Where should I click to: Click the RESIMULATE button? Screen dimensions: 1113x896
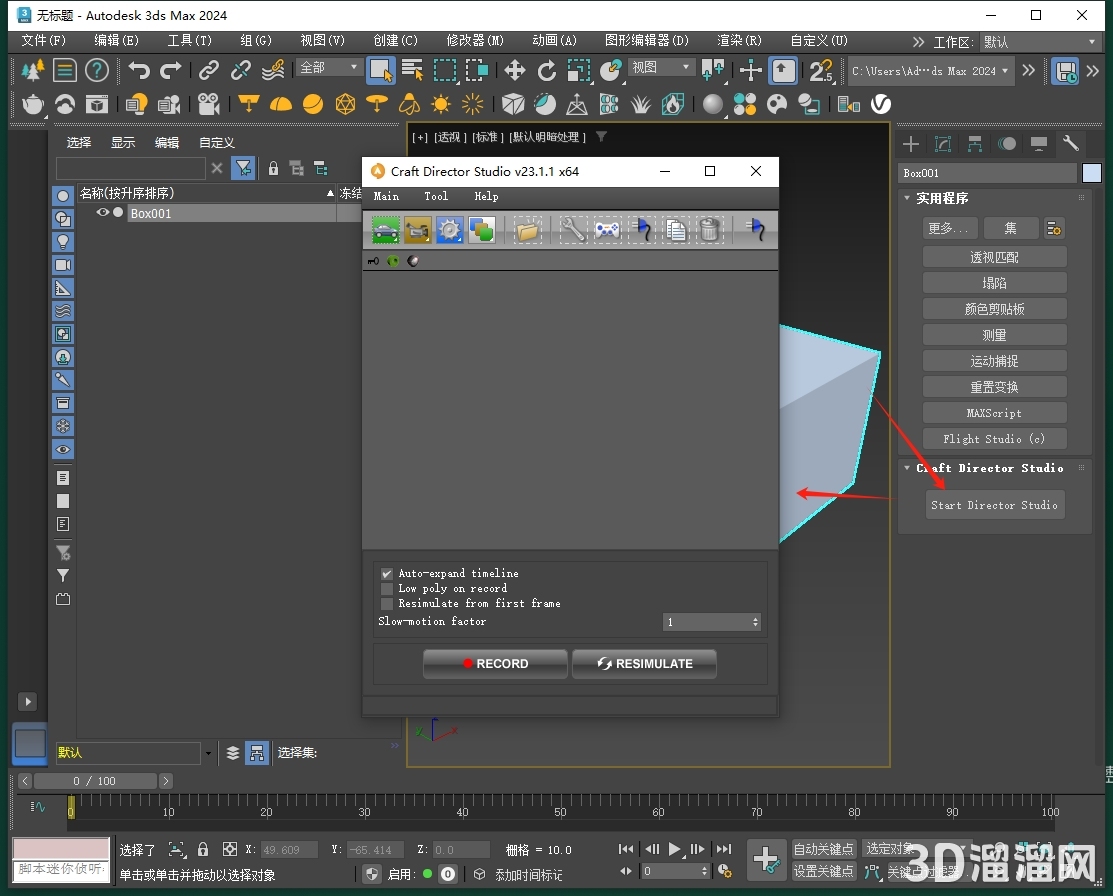pyautogui.click(x=644, y=664)
